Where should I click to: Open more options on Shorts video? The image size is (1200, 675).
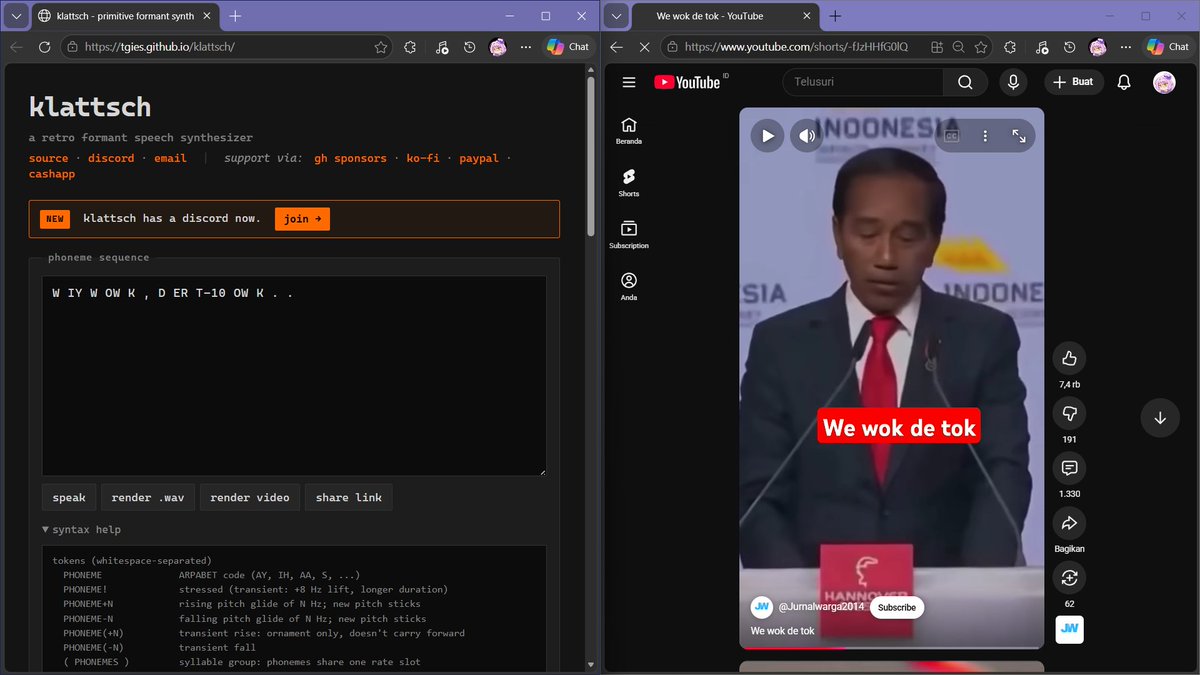[x=985, y=136]
